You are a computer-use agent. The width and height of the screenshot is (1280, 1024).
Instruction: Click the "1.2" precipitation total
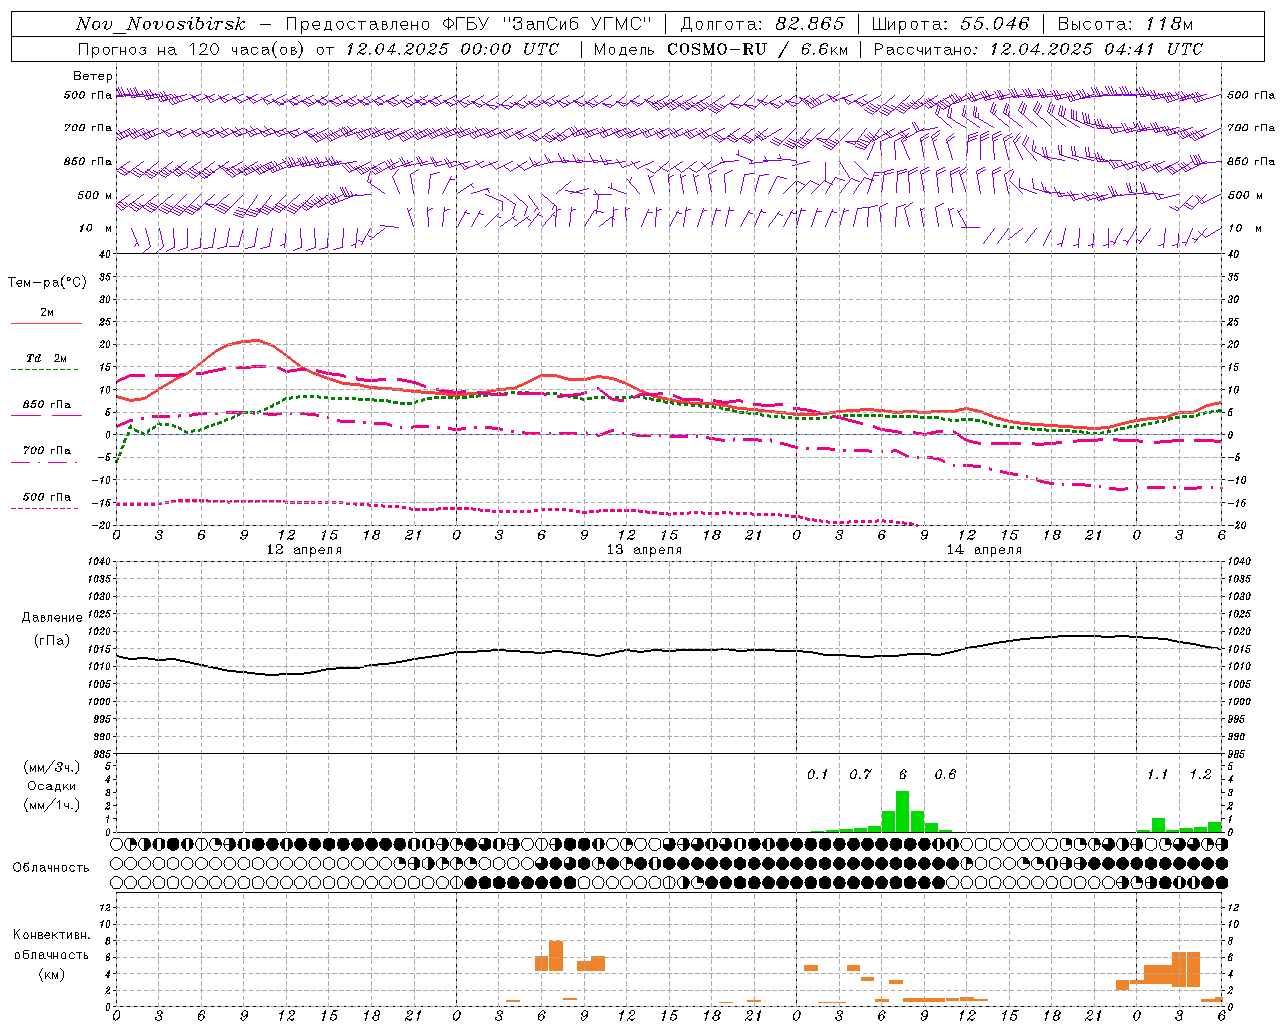(1200, 775)
